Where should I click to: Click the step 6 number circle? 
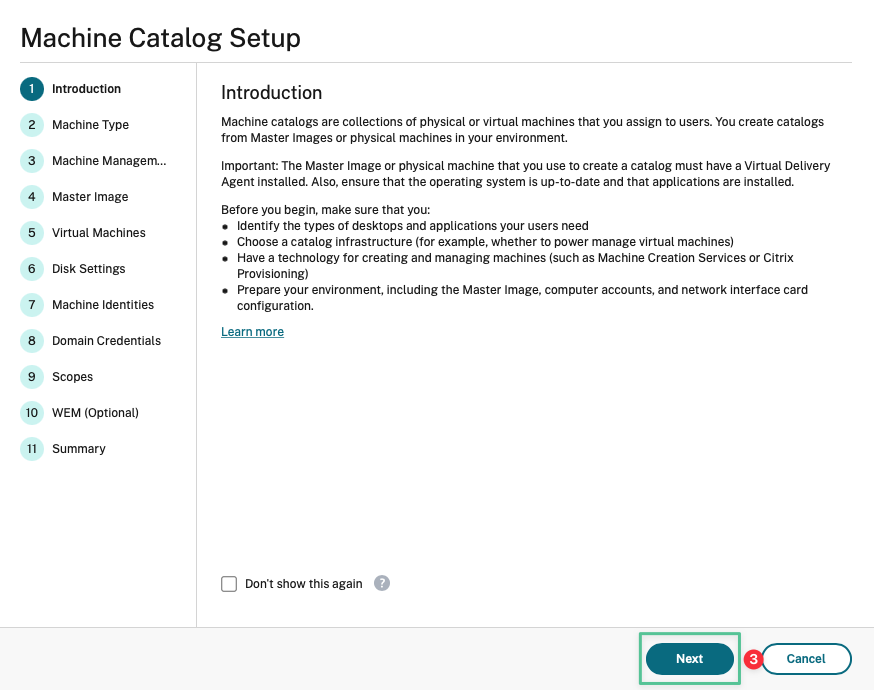32,269
